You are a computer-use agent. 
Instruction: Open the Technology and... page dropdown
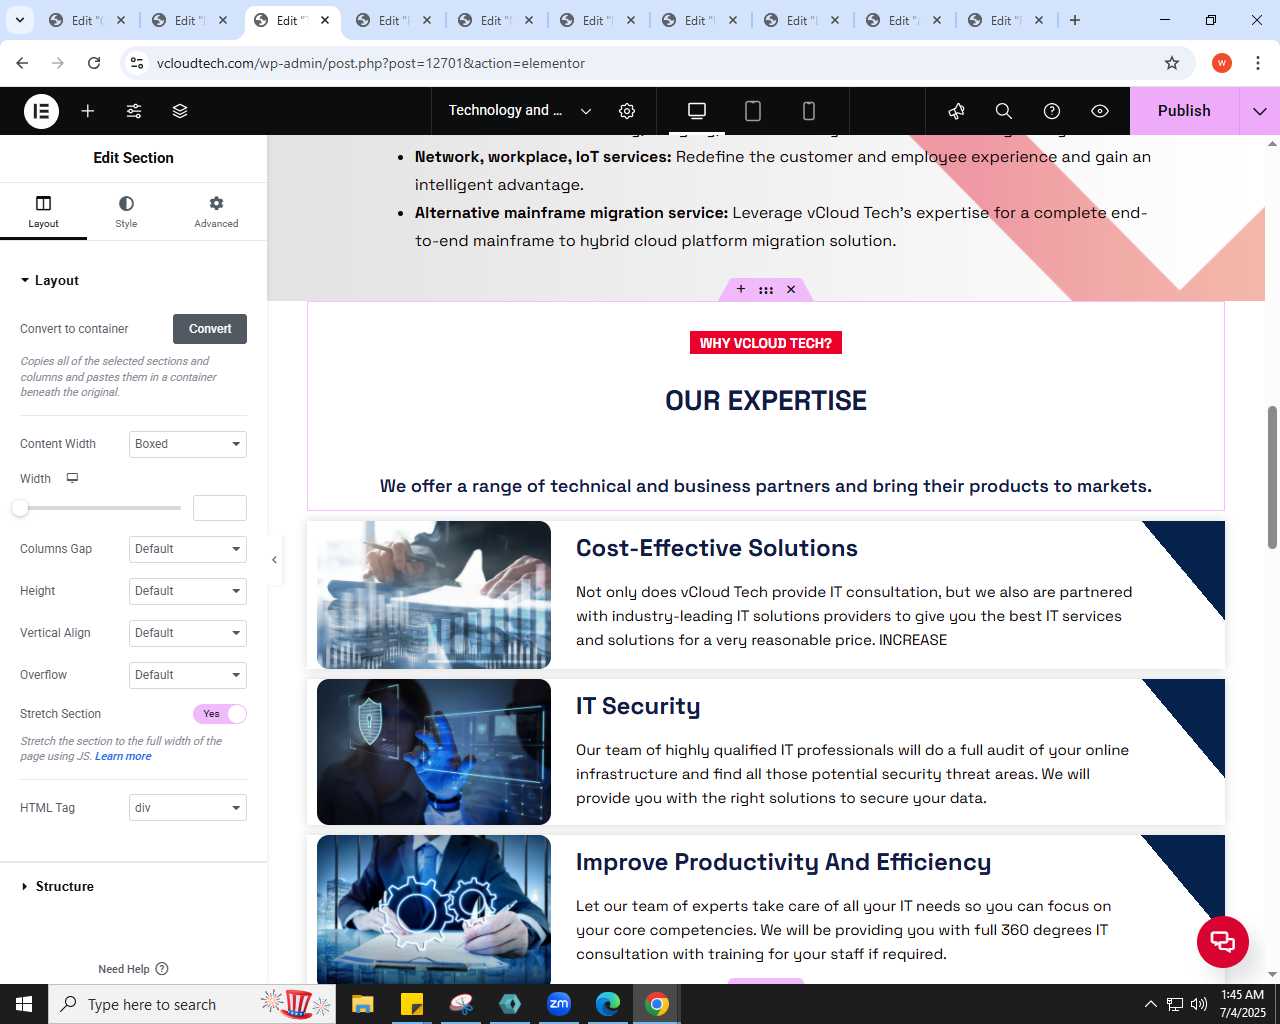coord(520,111)
